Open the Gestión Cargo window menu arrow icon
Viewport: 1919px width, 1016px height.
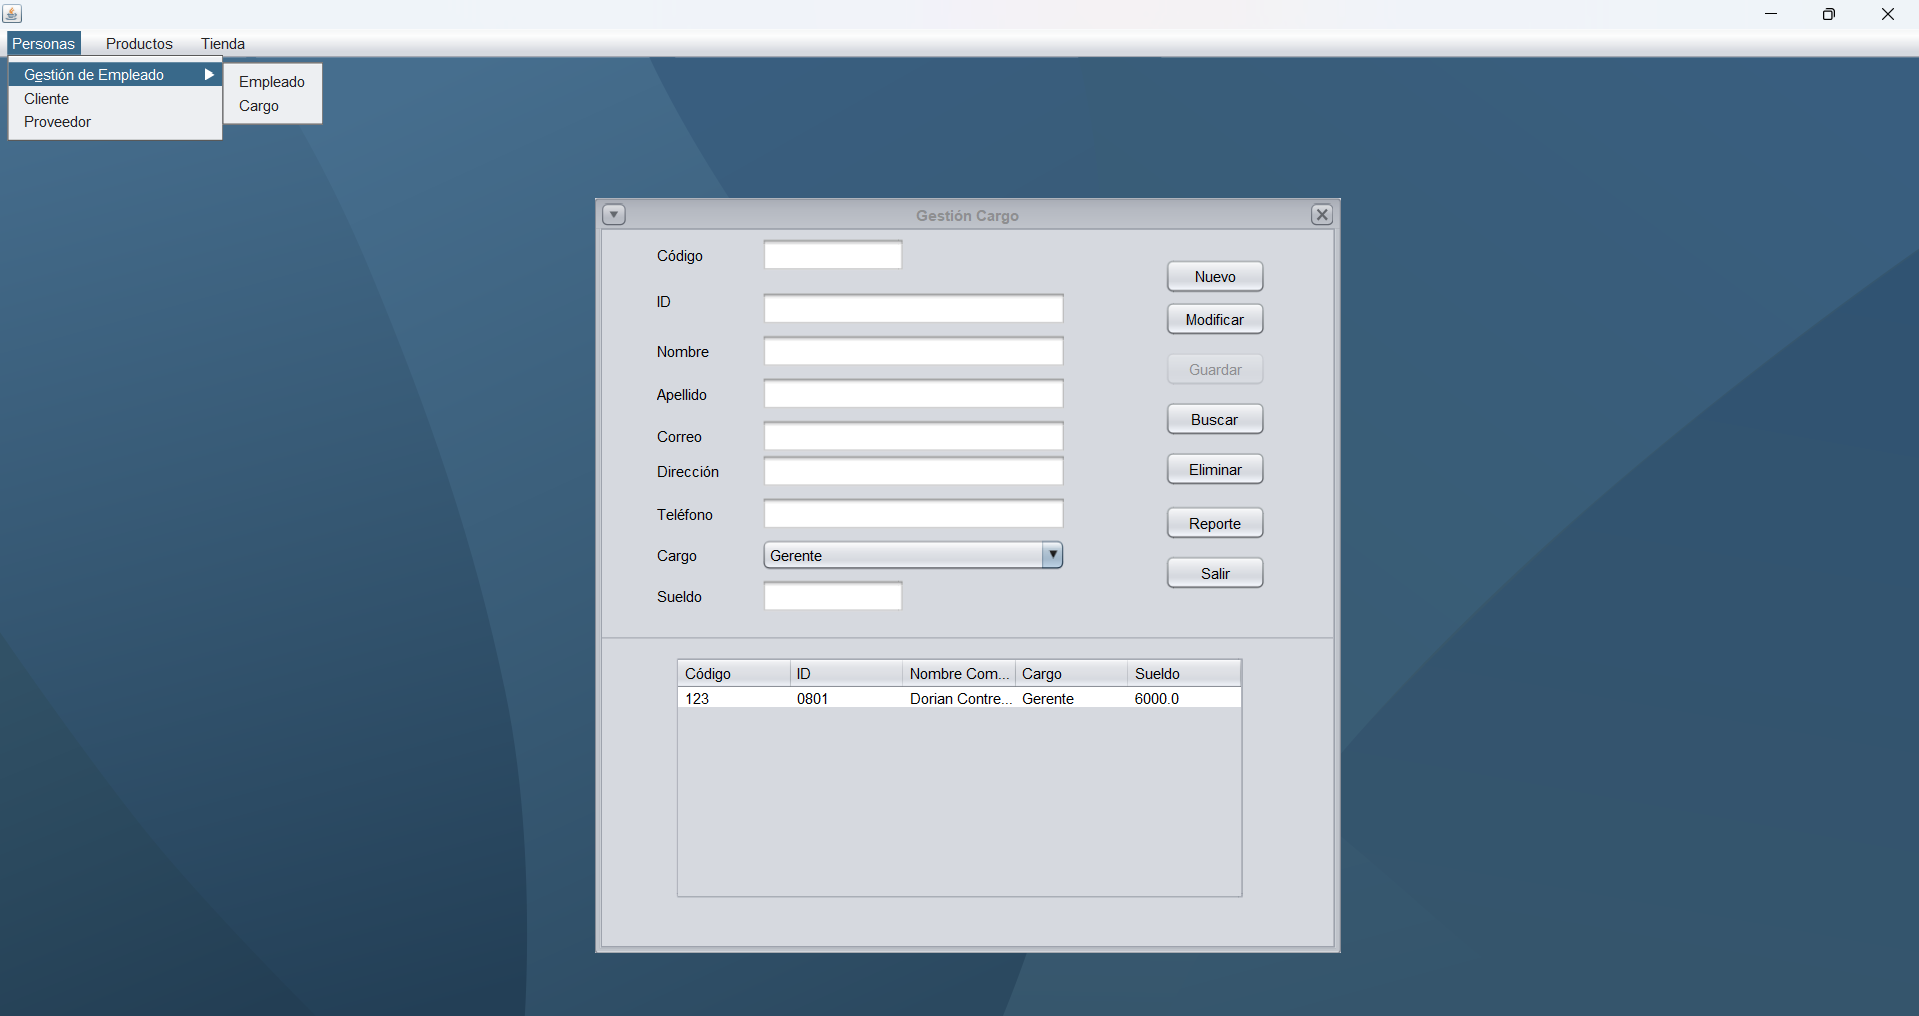pos(614,215)
